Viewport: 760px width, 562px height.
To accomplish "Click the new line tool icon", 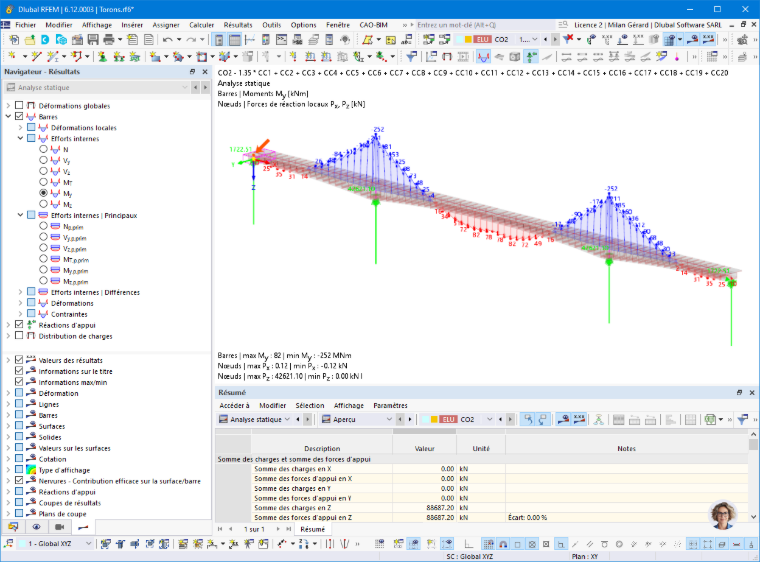I will (x=36, y=57).
